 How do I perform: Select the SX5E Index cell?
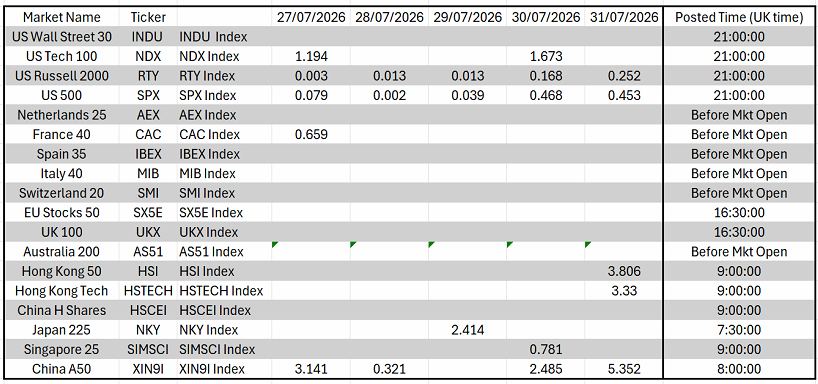224,212
